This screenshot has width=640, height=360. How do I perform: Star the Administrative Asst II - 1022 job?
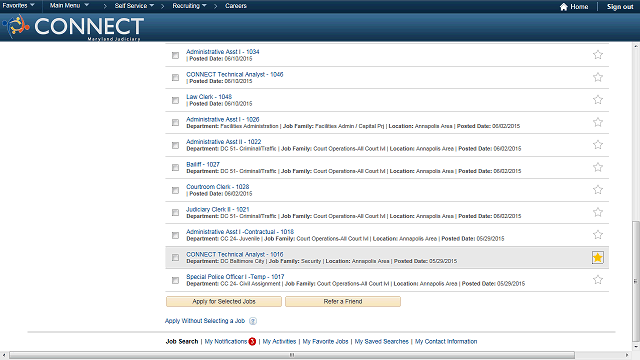pyautogui.click(x=598, y=144)
